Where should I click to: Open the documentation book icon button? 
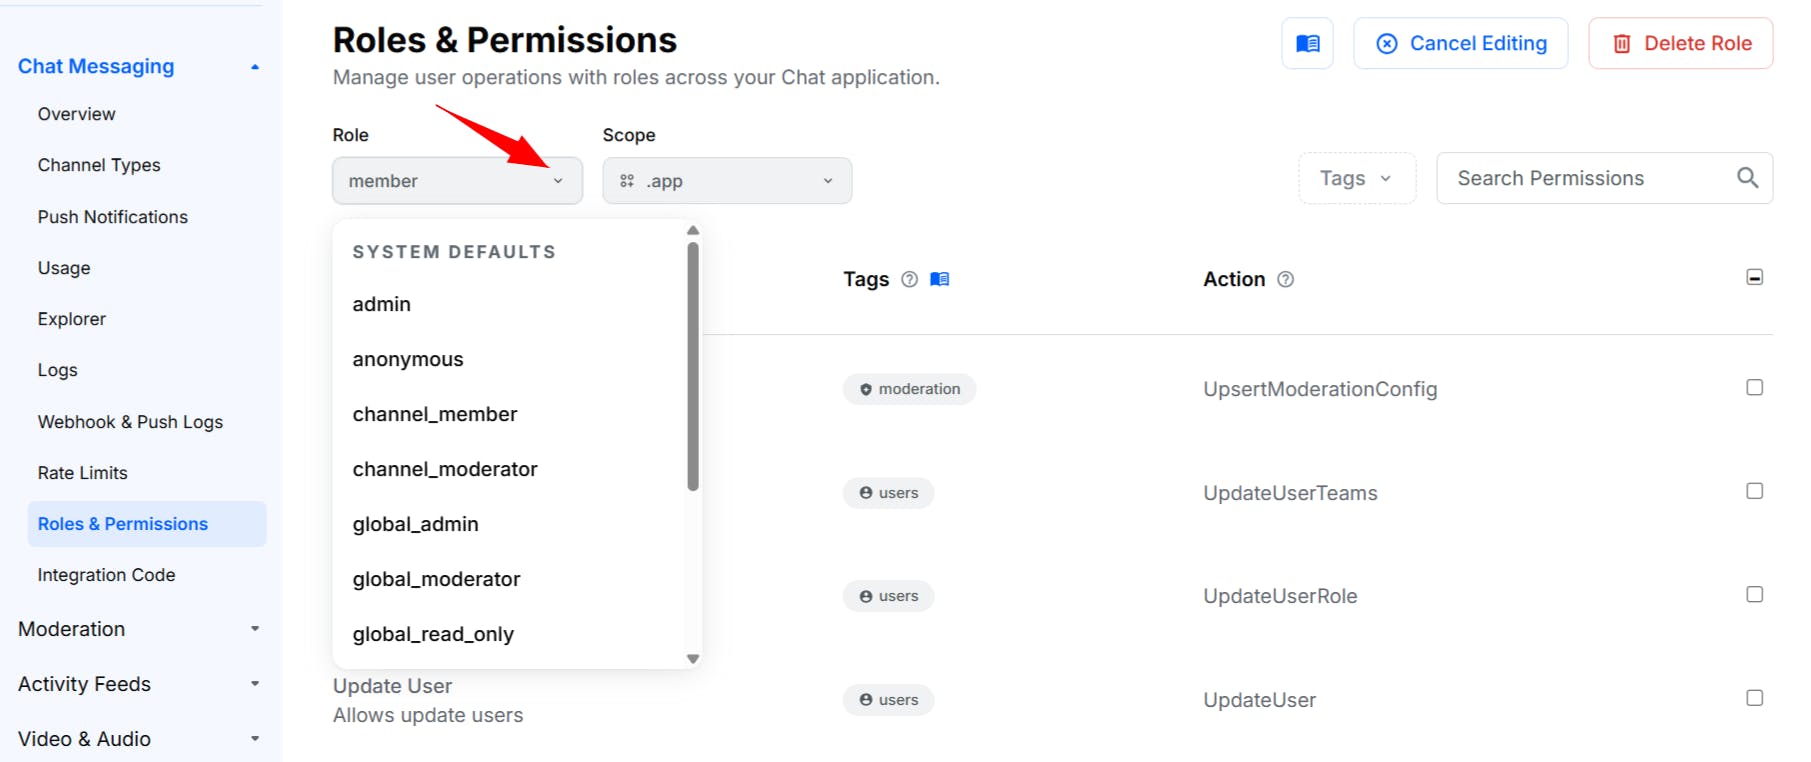click(x=1307, y=43)
